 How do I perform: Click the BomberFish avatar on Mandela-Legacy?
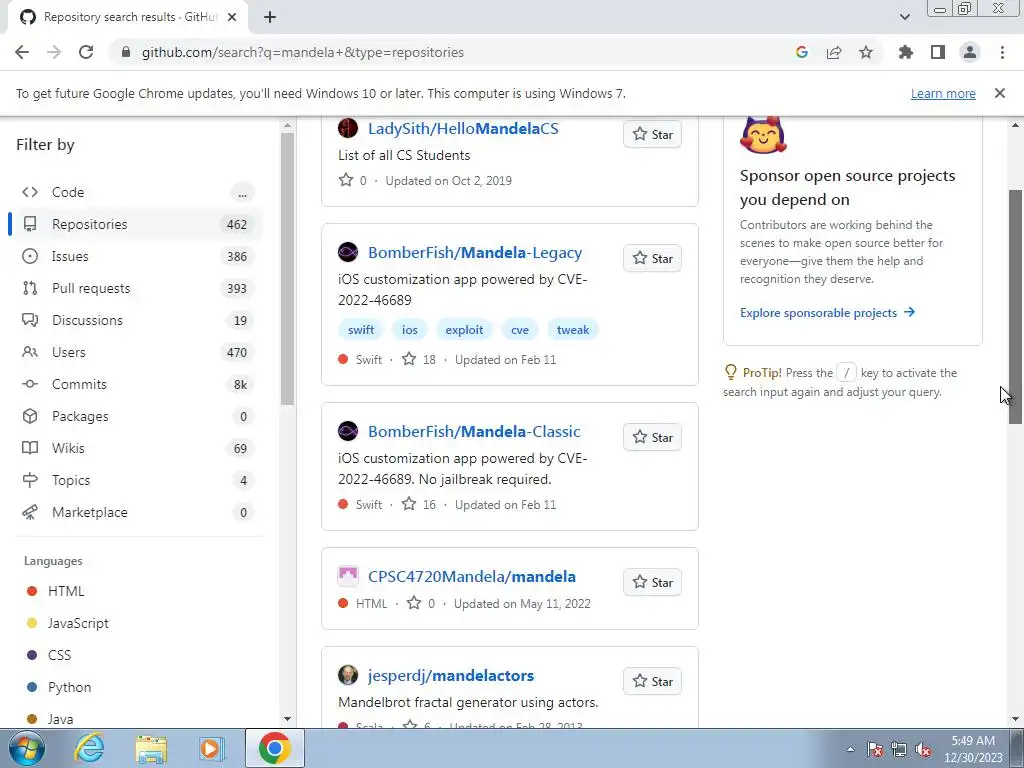pyautogui.click(x=348, y=252)
